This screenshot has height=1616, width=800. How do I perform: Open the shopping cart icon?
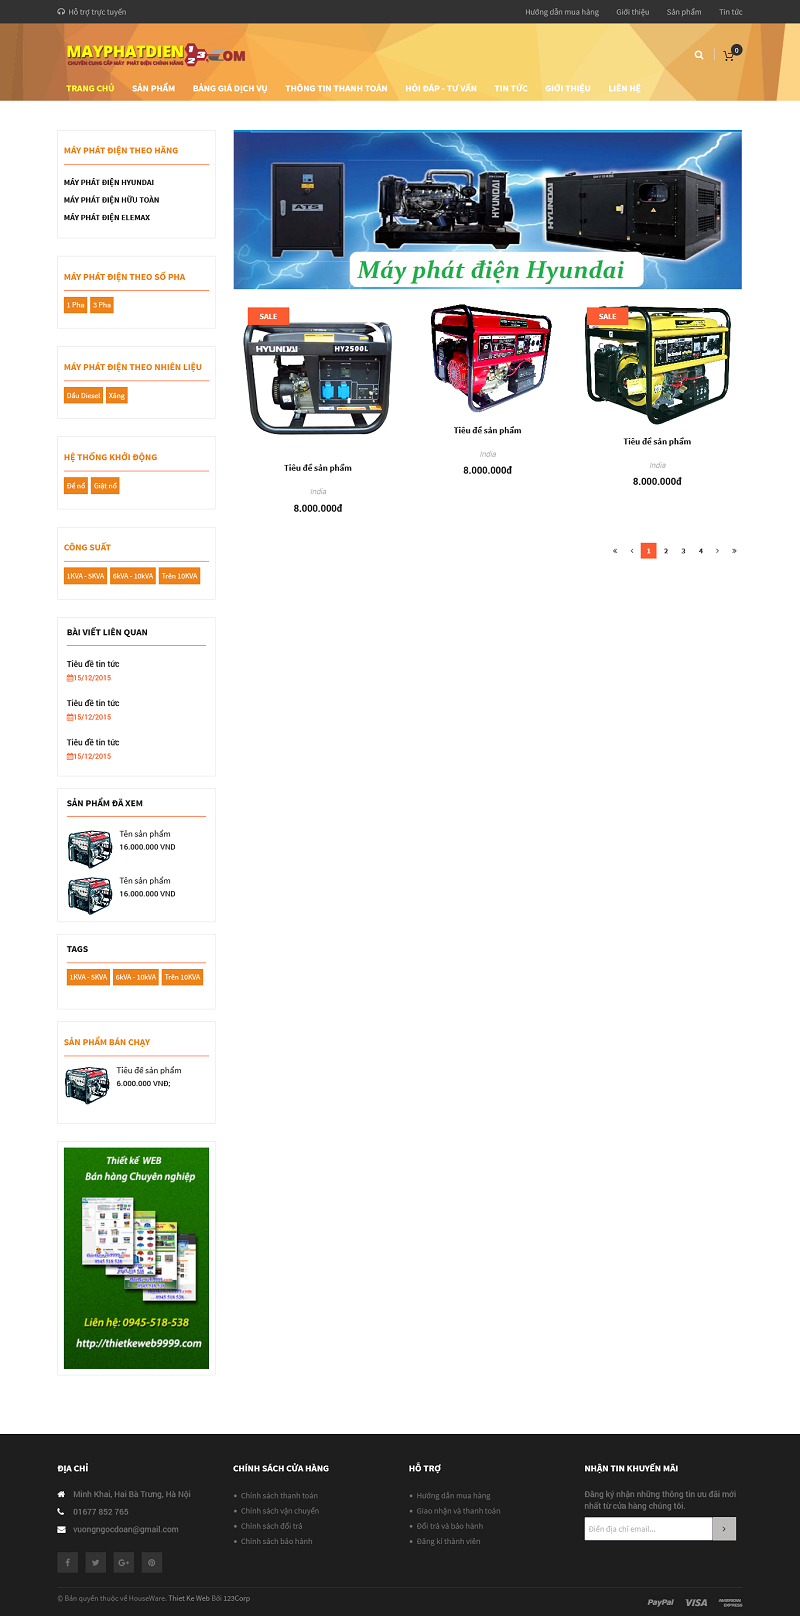729,56
